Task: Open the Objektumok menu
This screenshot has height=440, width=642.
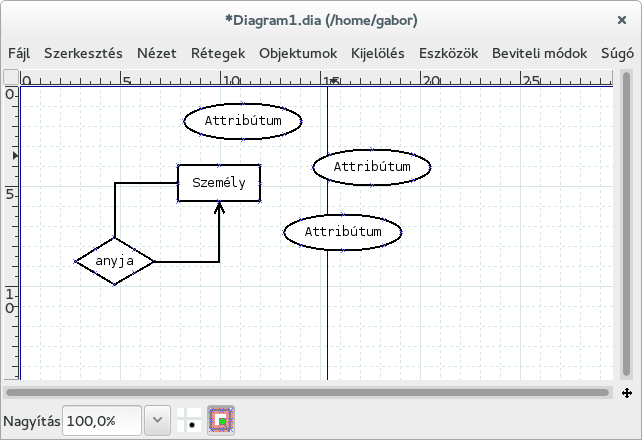Action: tap(298, 53)
